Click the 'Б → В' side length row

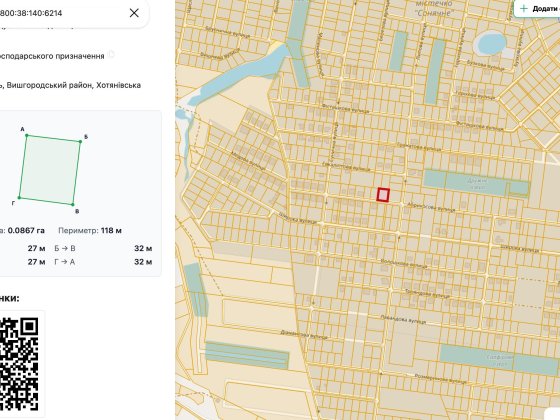[x=103, y=248]
